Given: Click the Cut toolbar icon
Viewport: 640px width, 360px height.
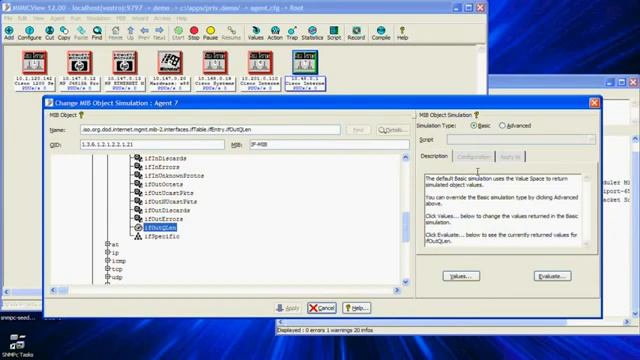Looking at the screenshot, I should pos(49,33).
